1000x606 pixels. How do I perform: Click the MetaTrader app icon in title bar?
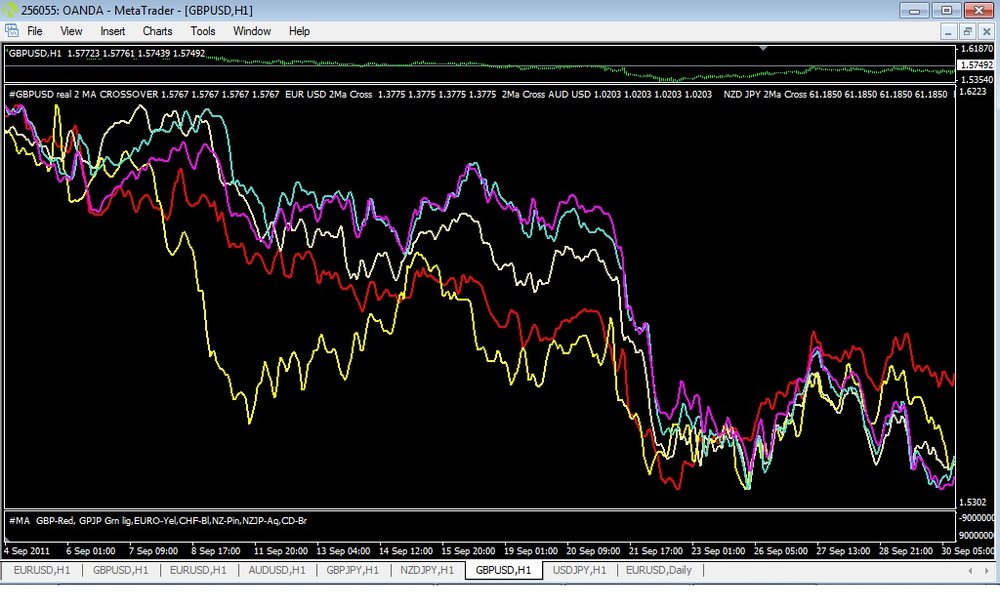click(x=9, y=10)
